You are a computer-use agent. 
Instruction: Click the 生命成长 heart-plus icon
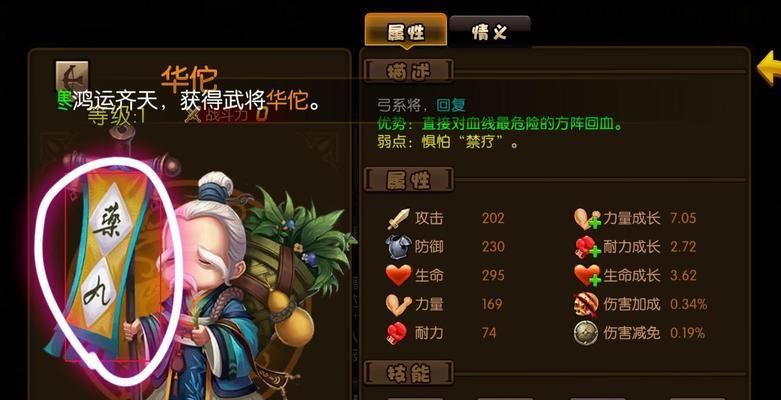point(587,275)
